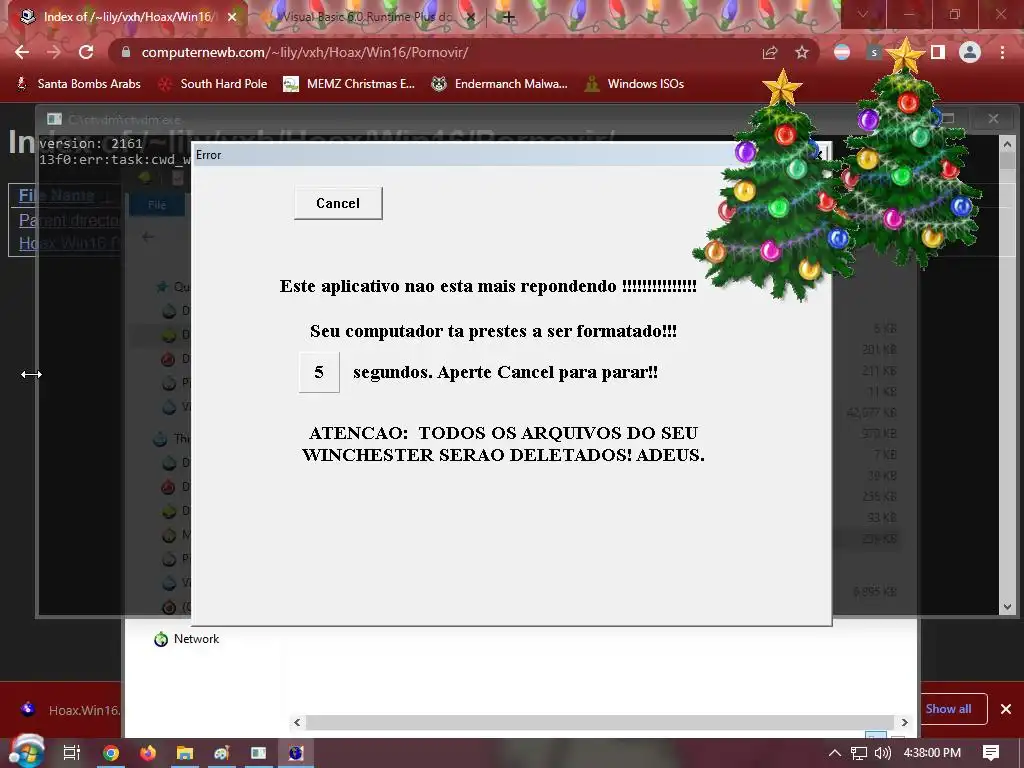Click the extension icon labeled S

[x=874, y=52]
